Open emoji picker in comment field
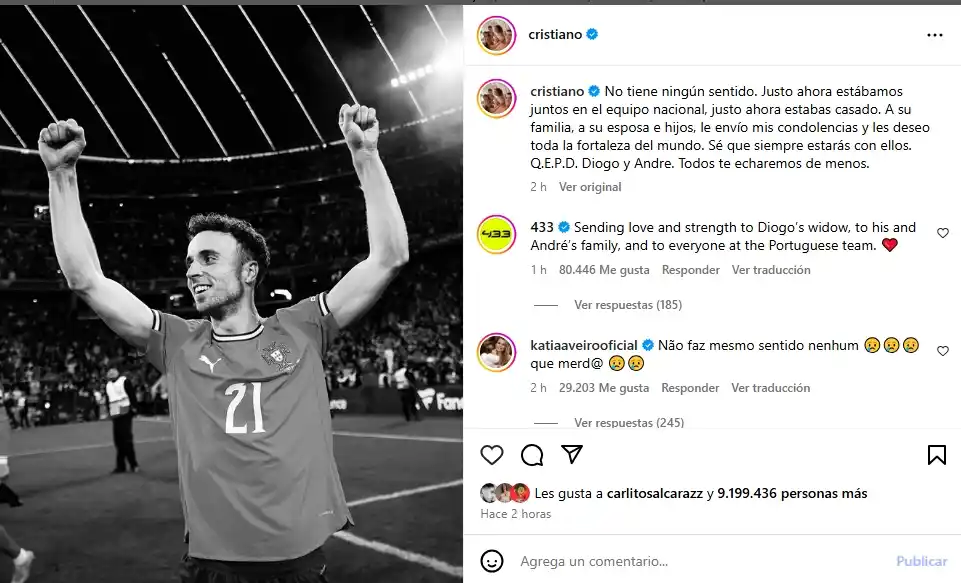This screenshot has height=583, width=961. click(x=491, y=561)
